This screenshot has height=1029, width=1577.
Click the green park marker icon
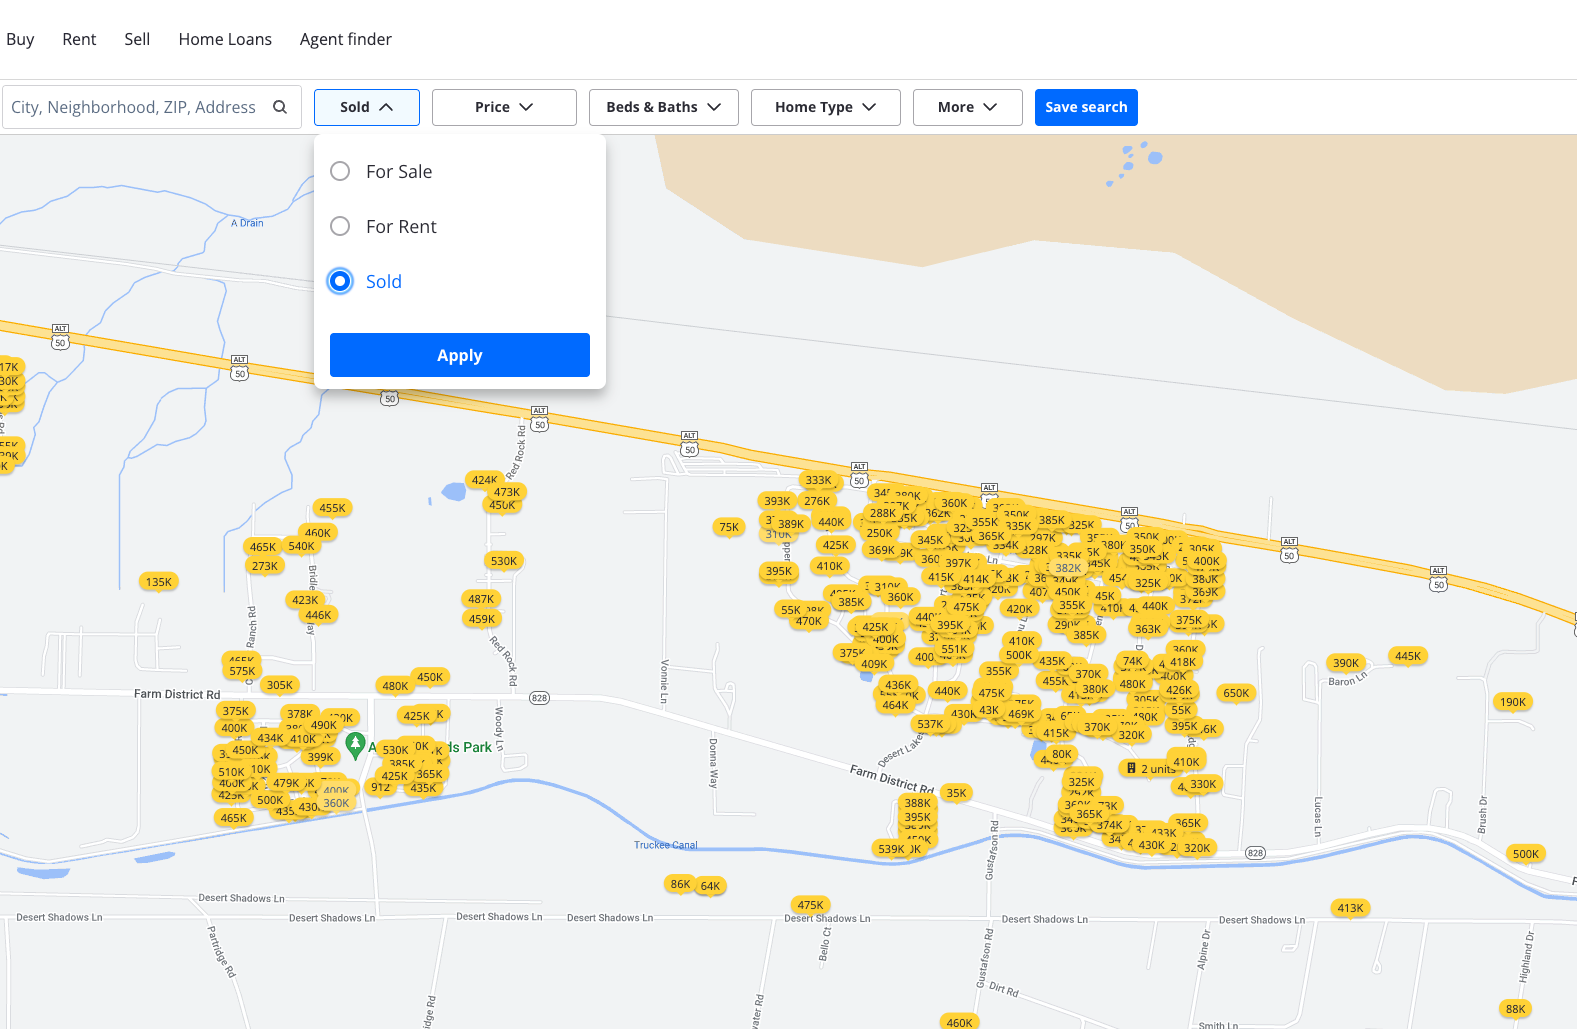pos(355,745)
